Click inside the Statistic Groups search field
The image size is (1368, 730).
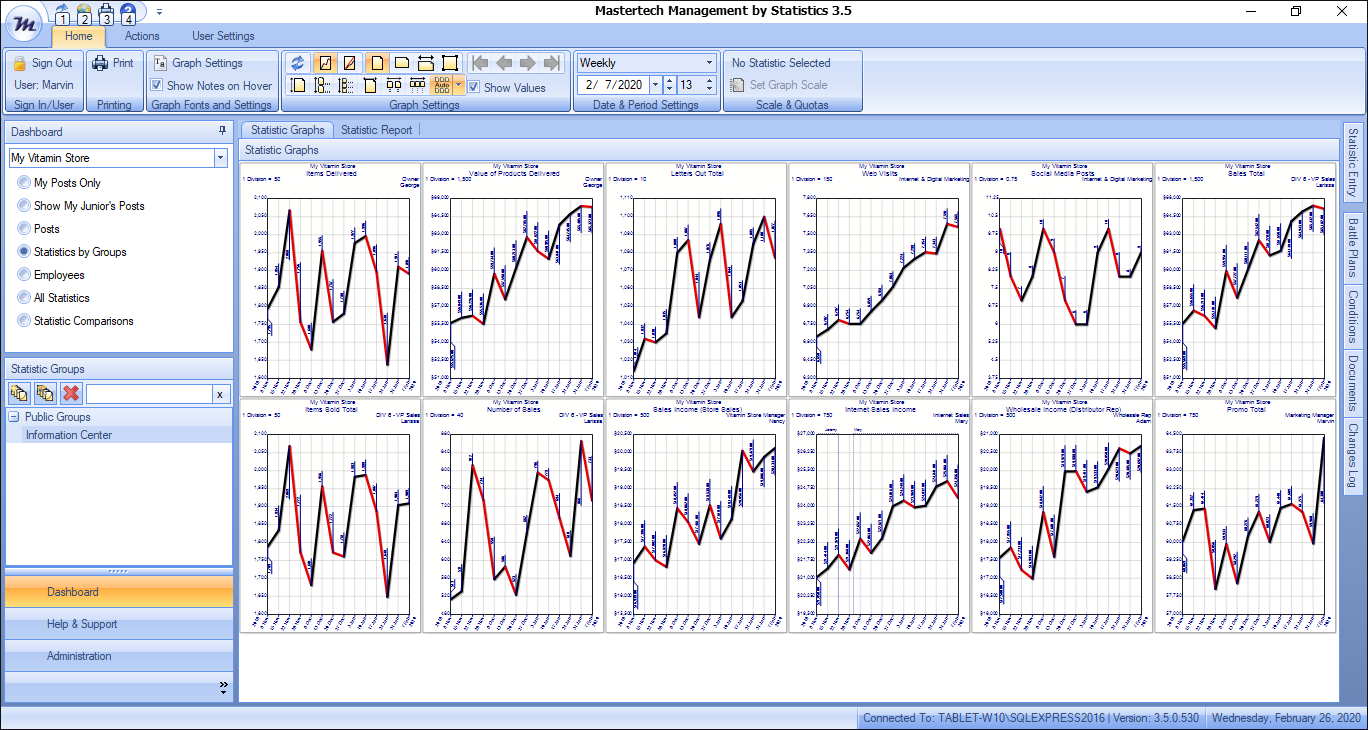(x=148, y=394)
